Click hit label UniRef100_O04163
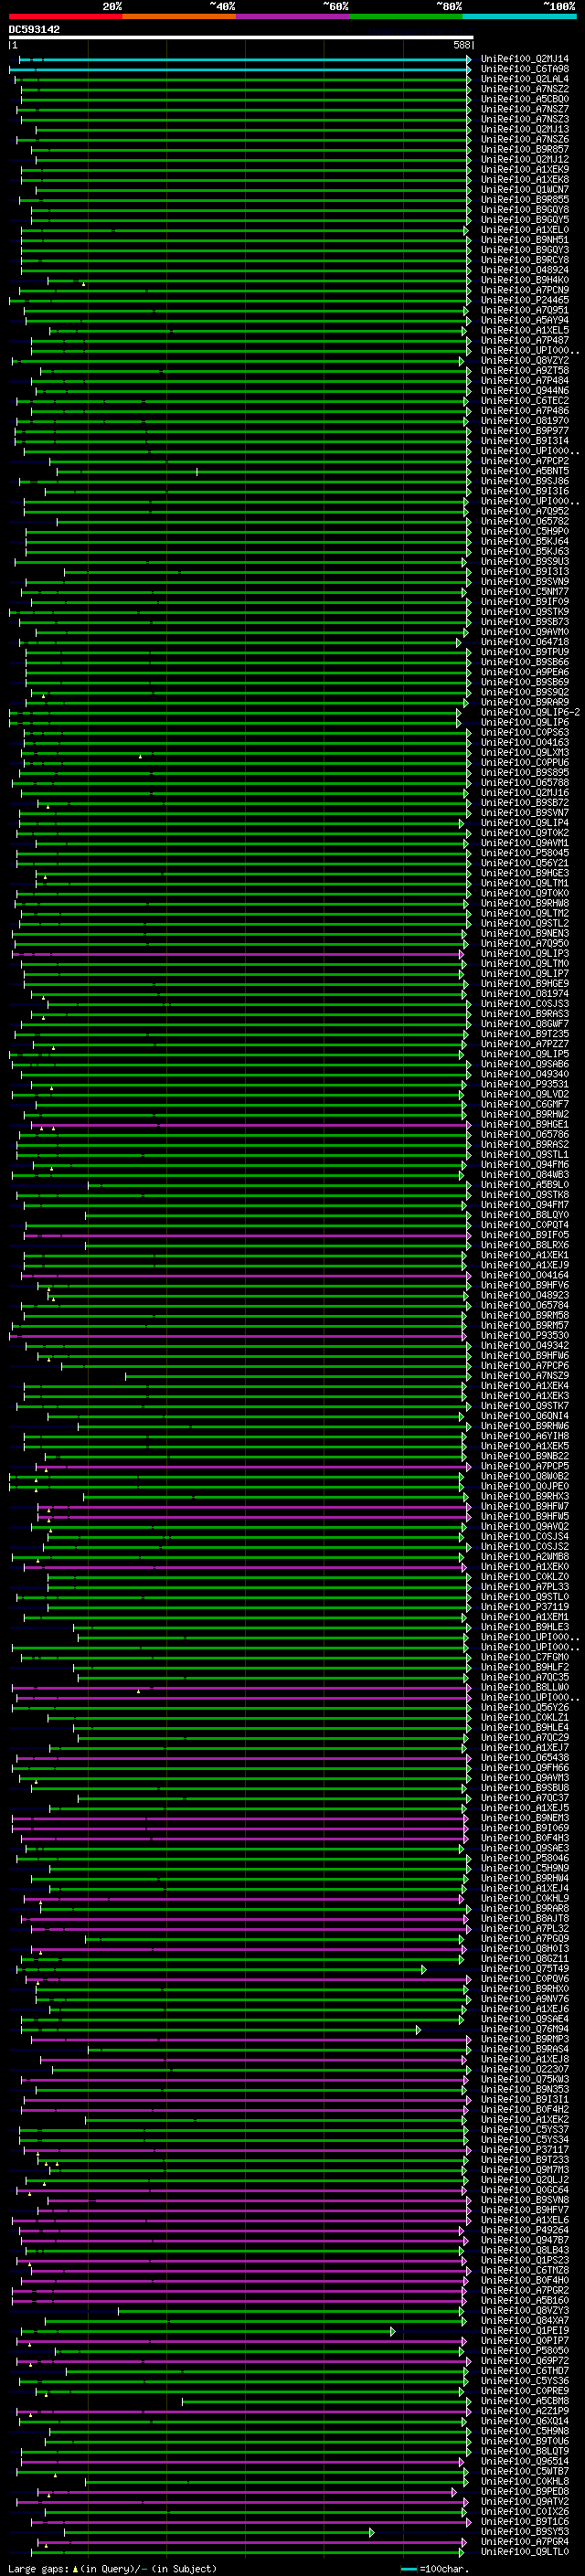The image size is (585, 2576). pos(525,742)
